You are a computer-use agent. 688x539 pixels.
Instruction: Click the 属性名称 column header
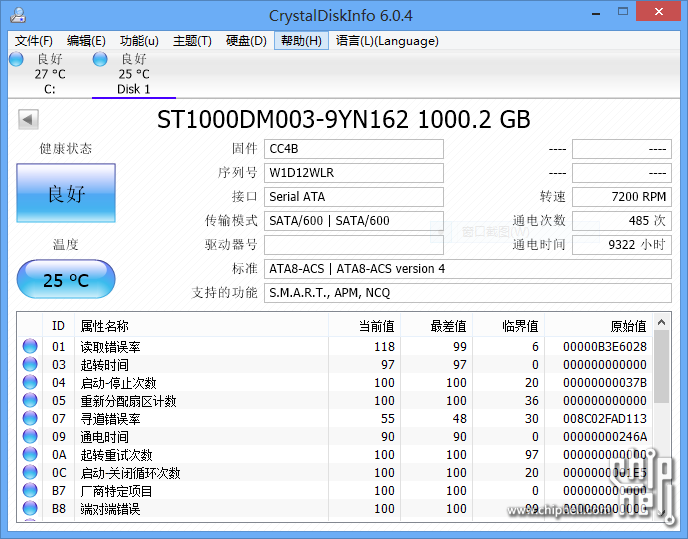pyautogui.click(x=201, y=326)
